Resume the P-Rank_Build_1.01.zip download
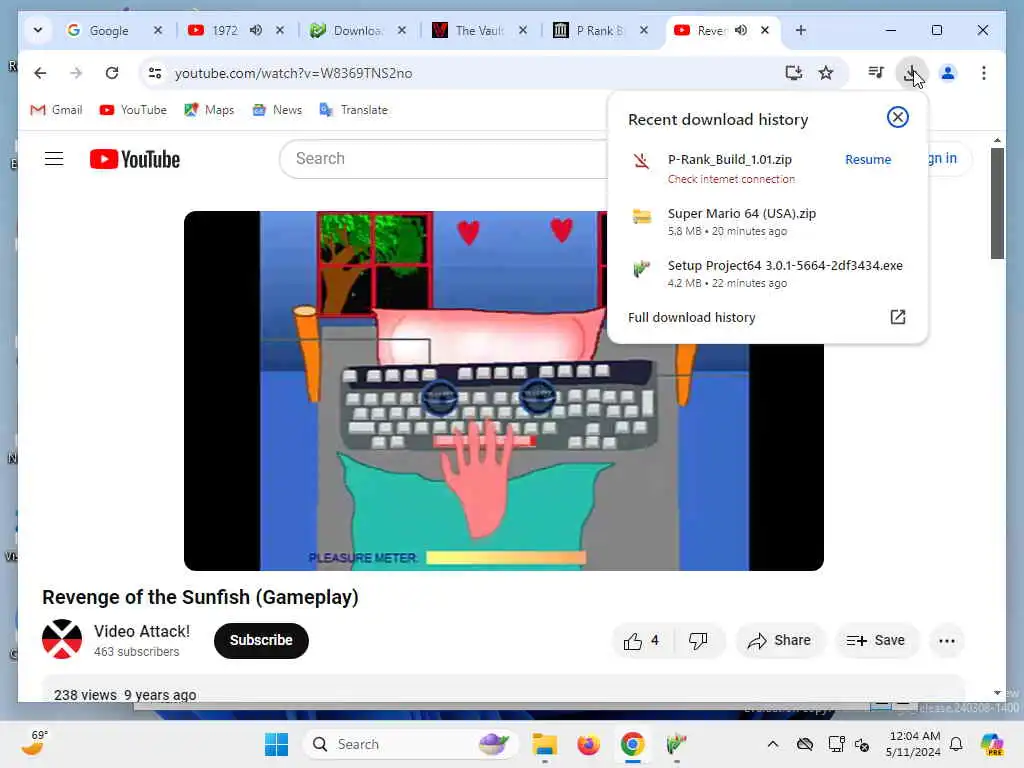 coord(868,159)
